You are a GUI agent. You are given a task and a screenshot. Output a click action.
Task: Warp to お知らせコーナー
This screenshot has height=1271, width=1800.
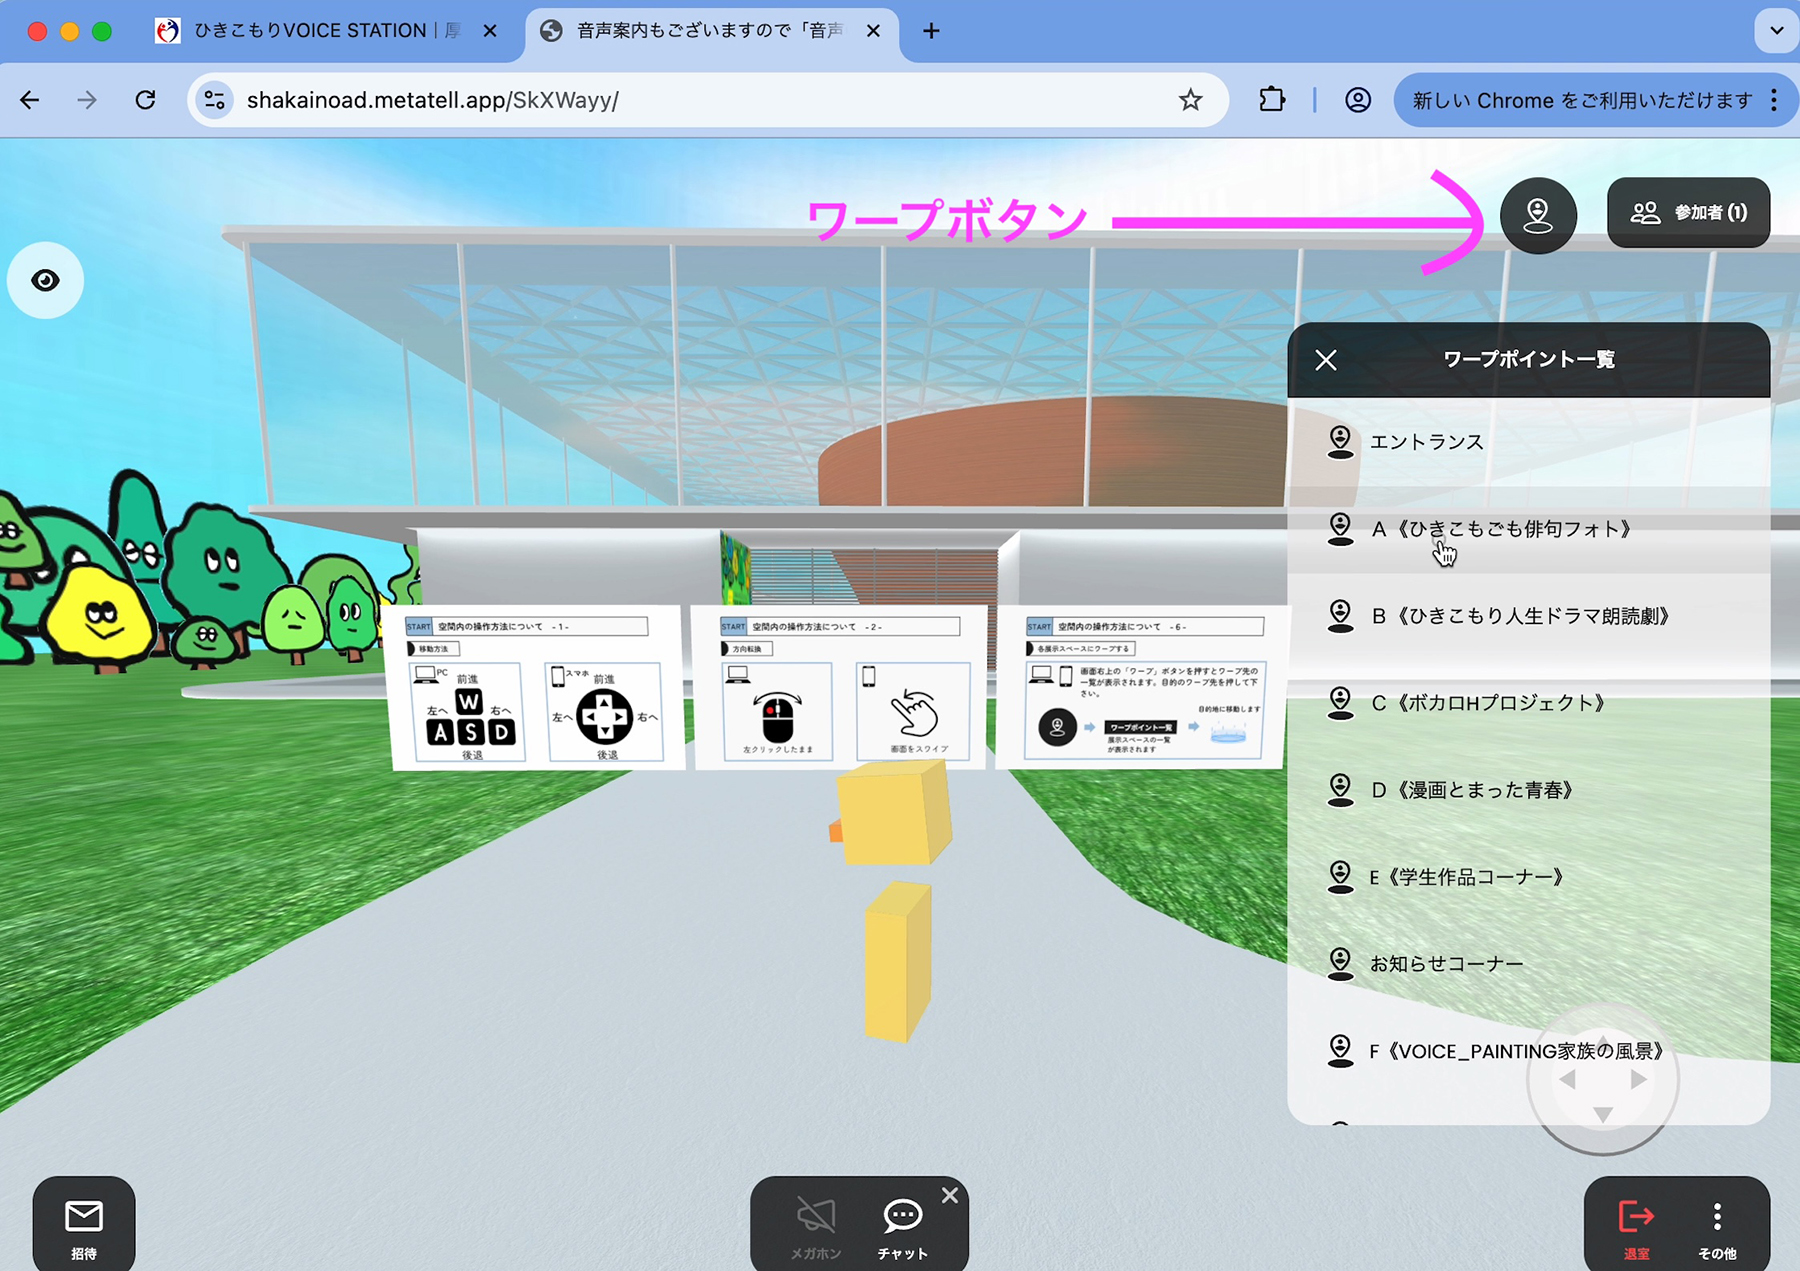click(x=1528, y=964)
